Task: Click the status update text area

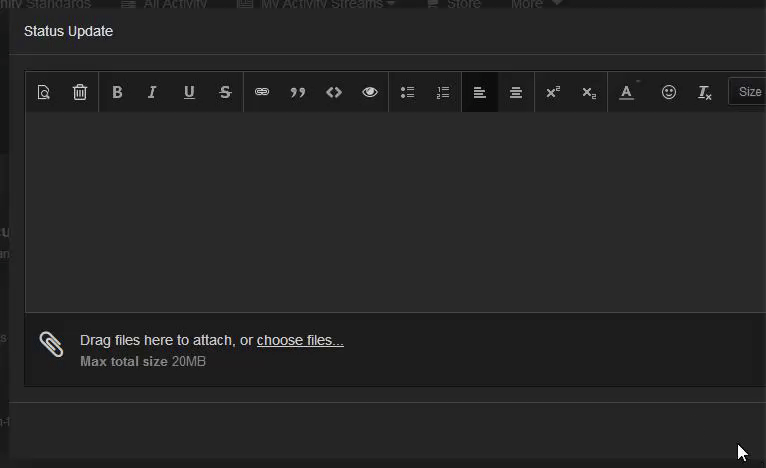Action: click(396, 212)
